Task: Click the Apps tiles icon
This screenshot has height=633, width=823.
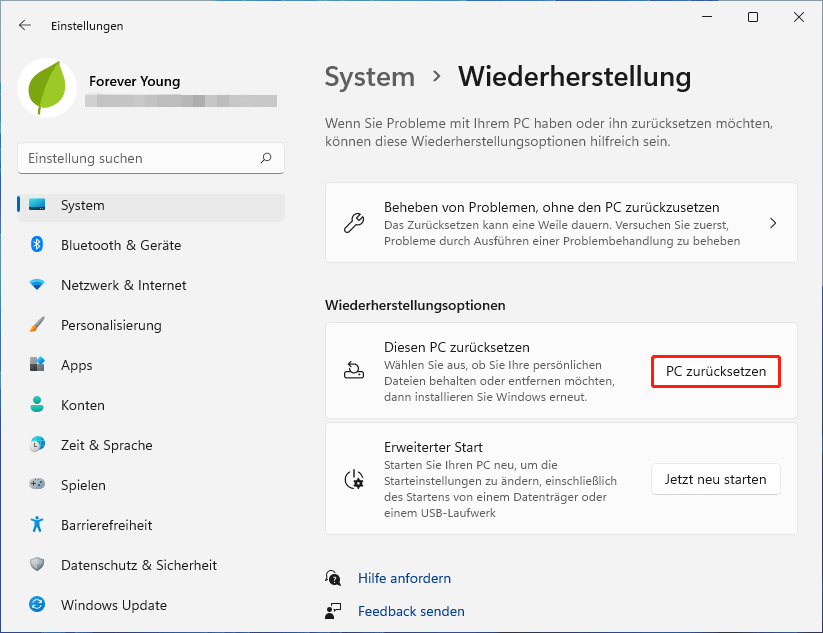Action: pyautogui.click(x=37, y=364)
